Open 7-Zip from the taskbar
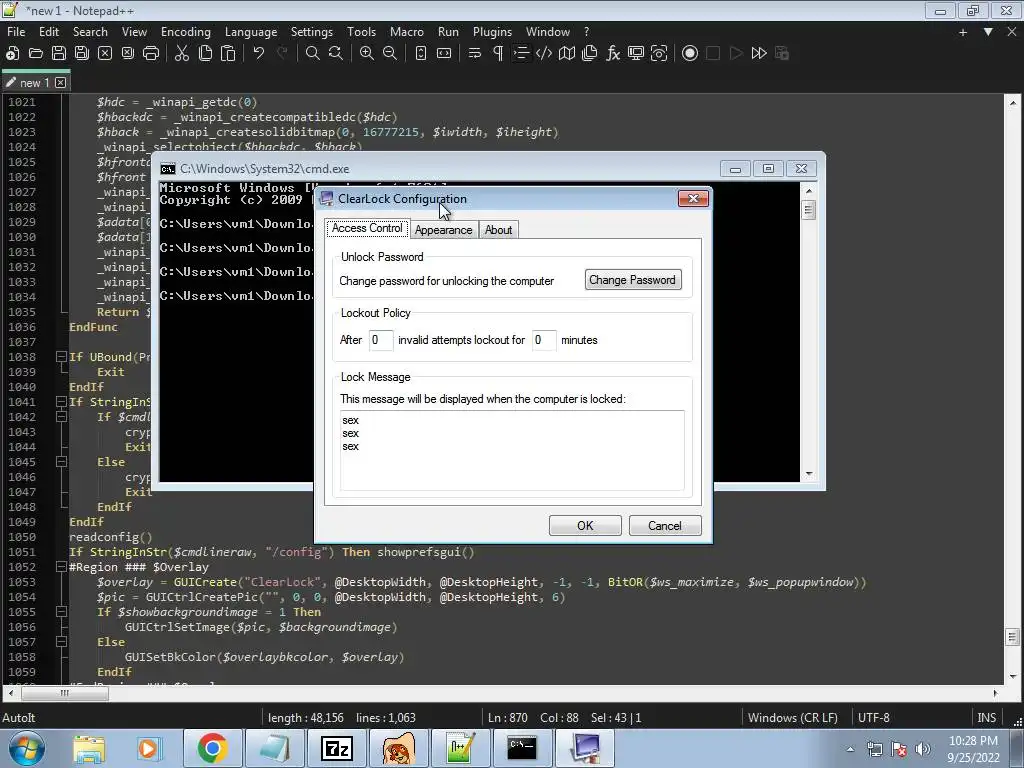The height and width of the screenshot is (768, 1024). pos(337,748)
